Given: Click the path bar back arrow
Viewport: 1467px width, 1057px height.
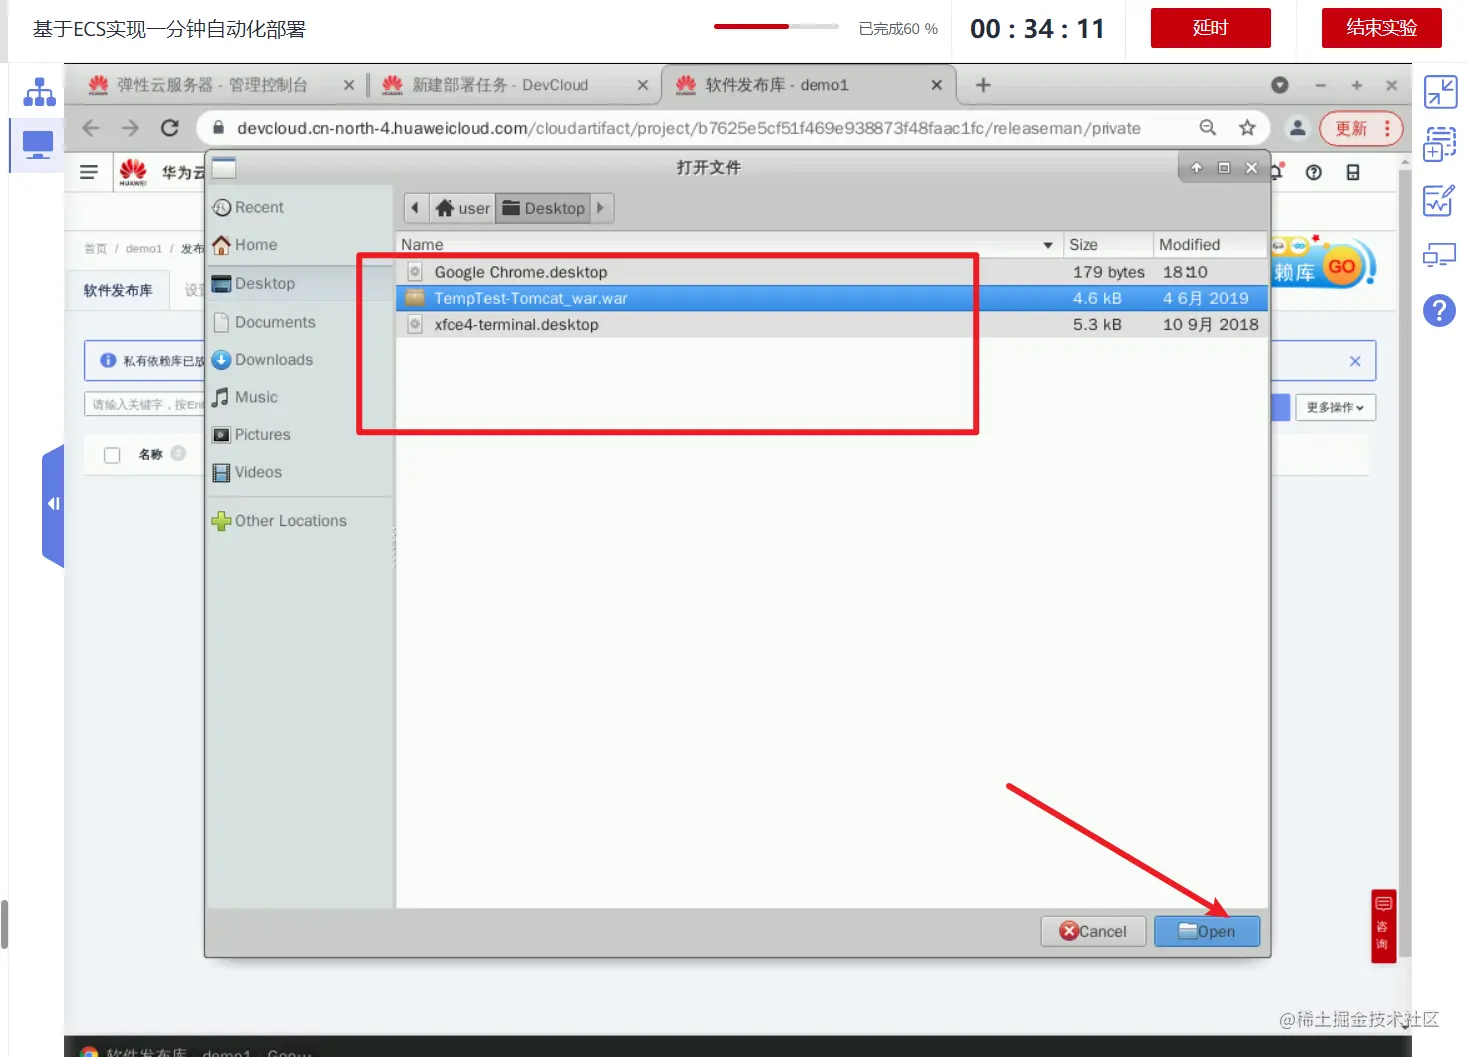Looking at the screenshot, I should tap(415, 208).
